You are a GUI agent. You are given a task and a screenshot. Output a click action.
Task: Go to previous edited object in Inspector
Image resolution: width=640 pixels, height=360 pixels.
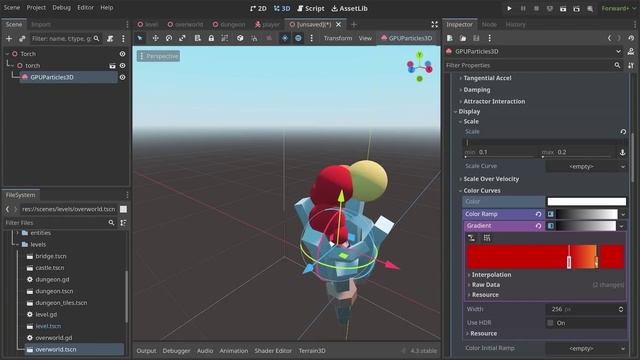click(x=609, y=38)
